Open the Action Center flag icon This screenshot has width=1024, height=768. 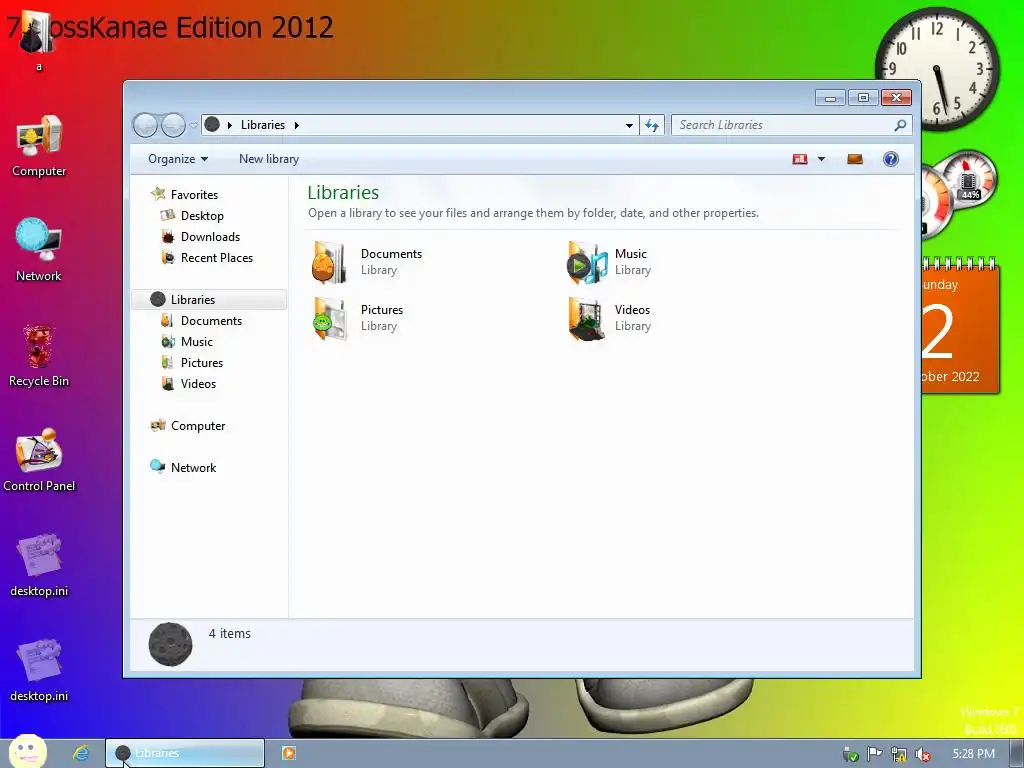tap(874, 754)
